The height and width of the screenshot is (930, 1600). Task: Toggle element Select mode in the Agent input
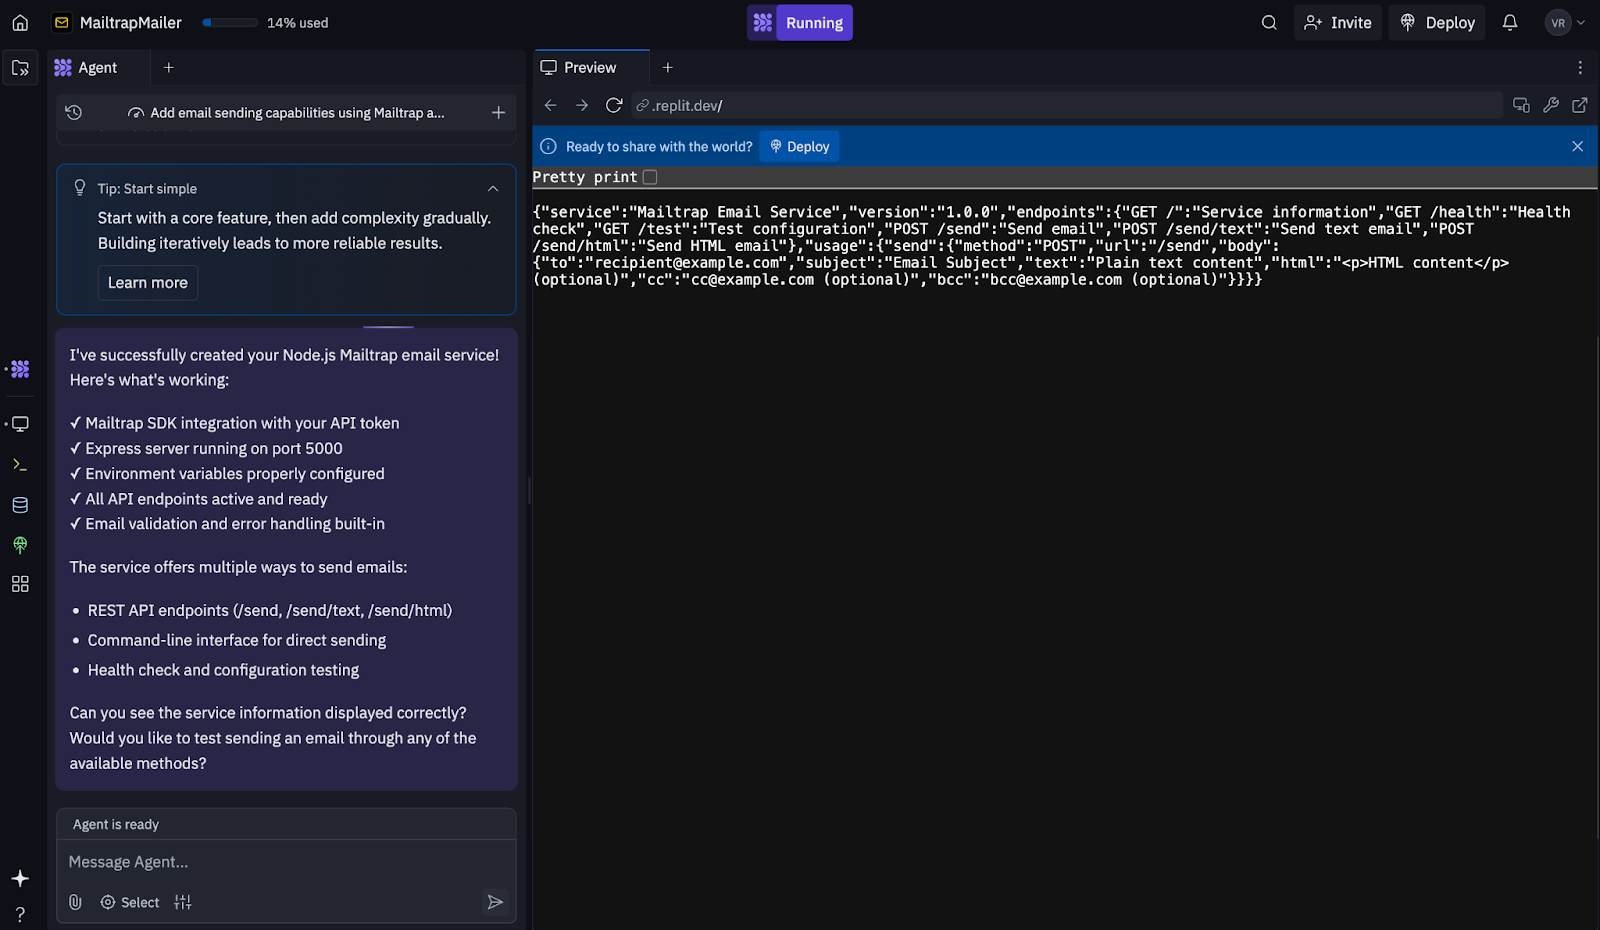[129, 902]
